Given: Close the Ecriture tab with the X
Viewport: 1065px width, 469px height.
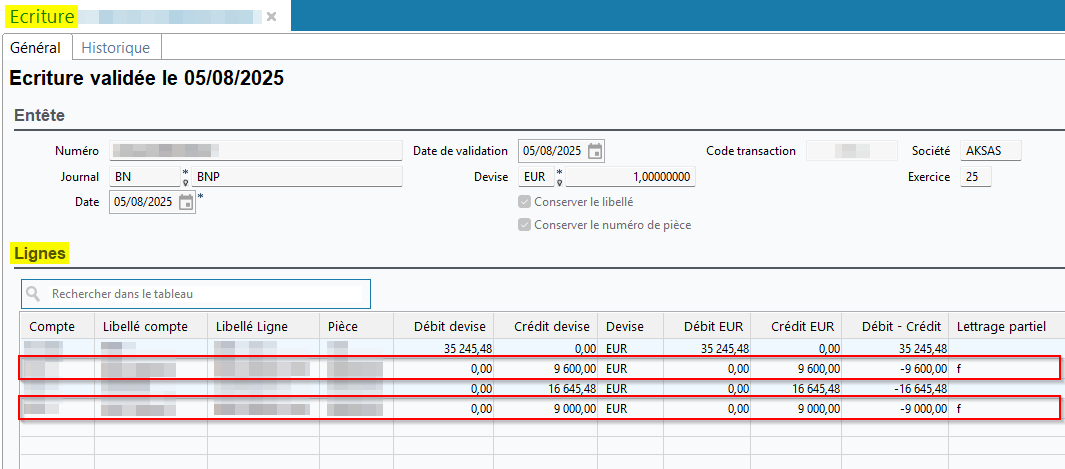Looking at the screenshot, I should click(271, 17).
